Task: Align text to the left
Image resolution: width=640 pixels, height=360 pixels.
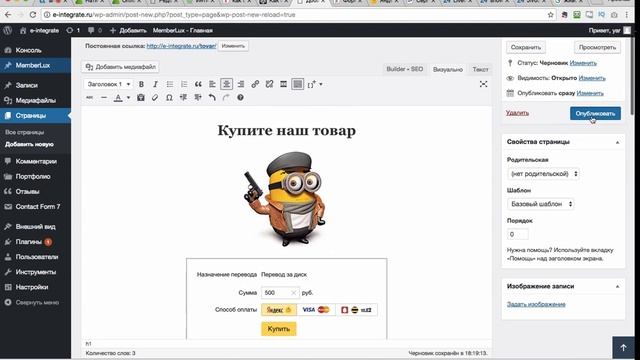Action: 212,84
